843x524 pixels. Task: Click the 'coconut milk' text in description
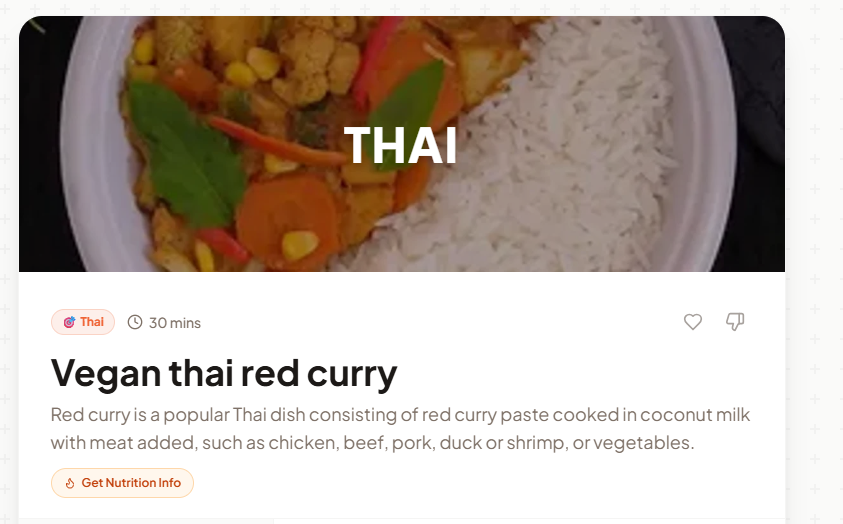[x=695, y=415]
